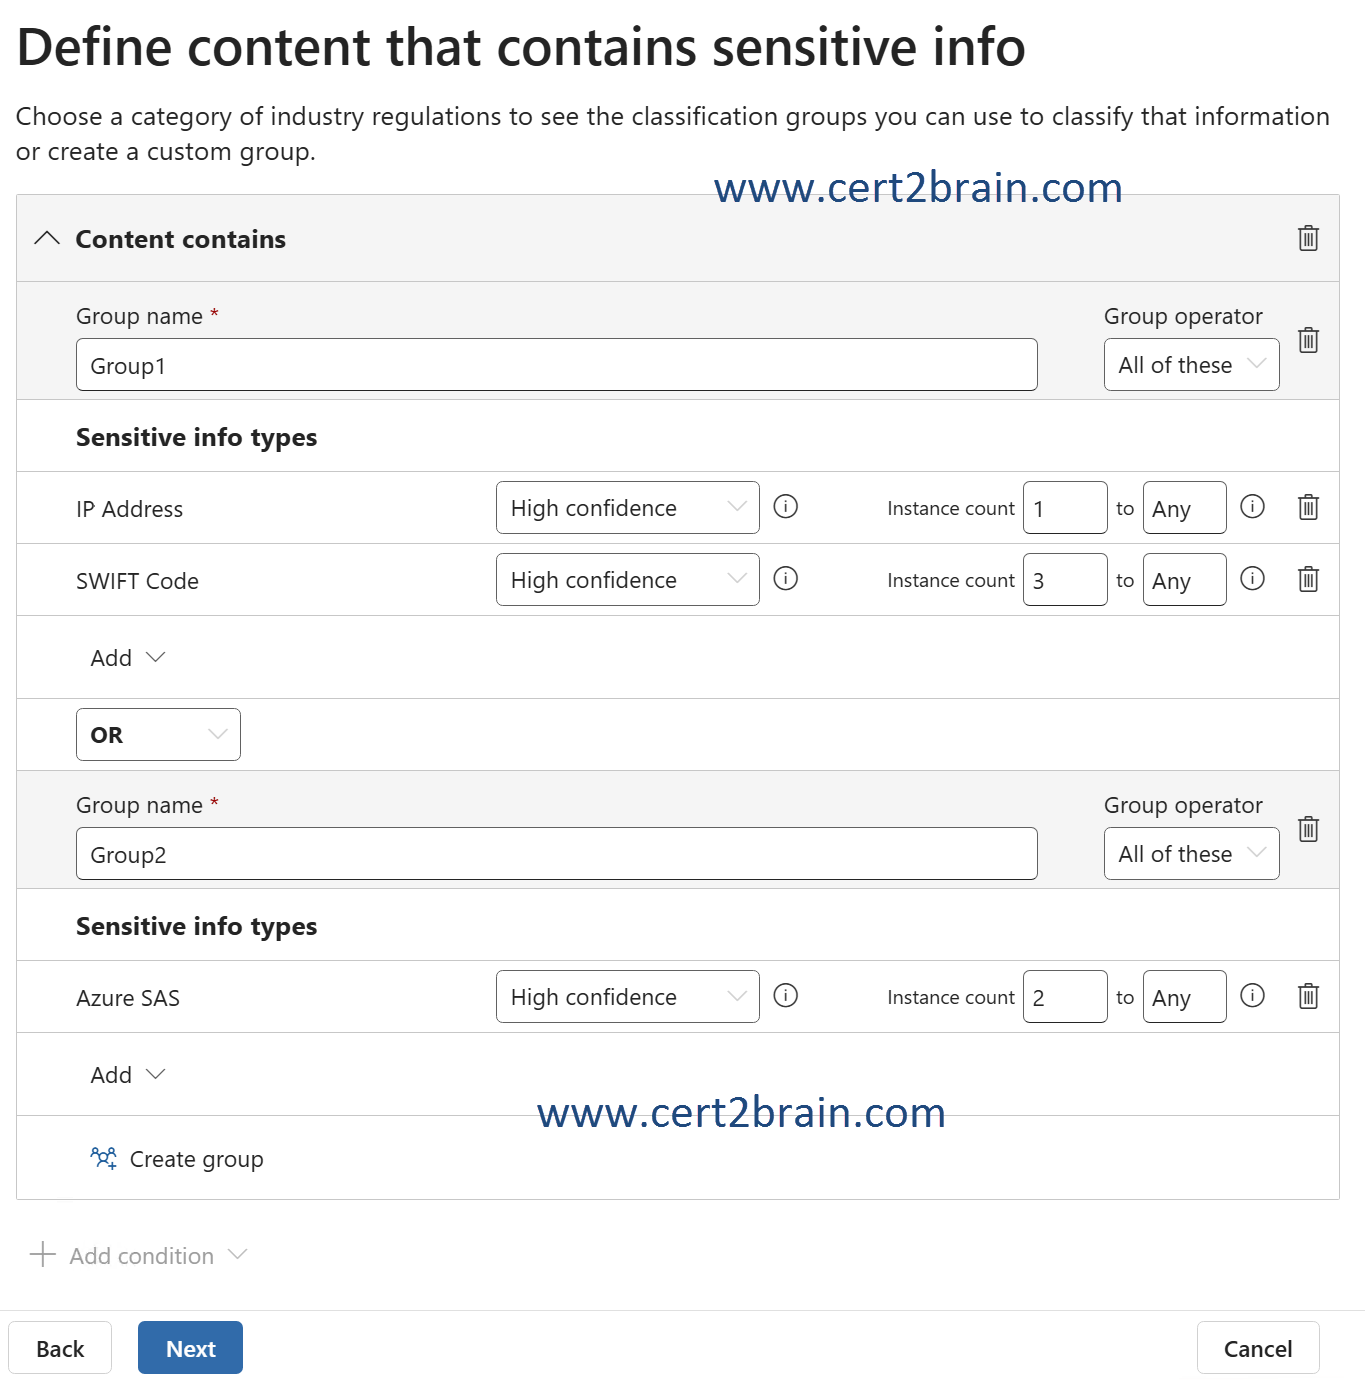The height and width of the screenshot is (1381, 1365).
Task: Show info next to IP Address confidence level
Action: click(x=786, y=507)
